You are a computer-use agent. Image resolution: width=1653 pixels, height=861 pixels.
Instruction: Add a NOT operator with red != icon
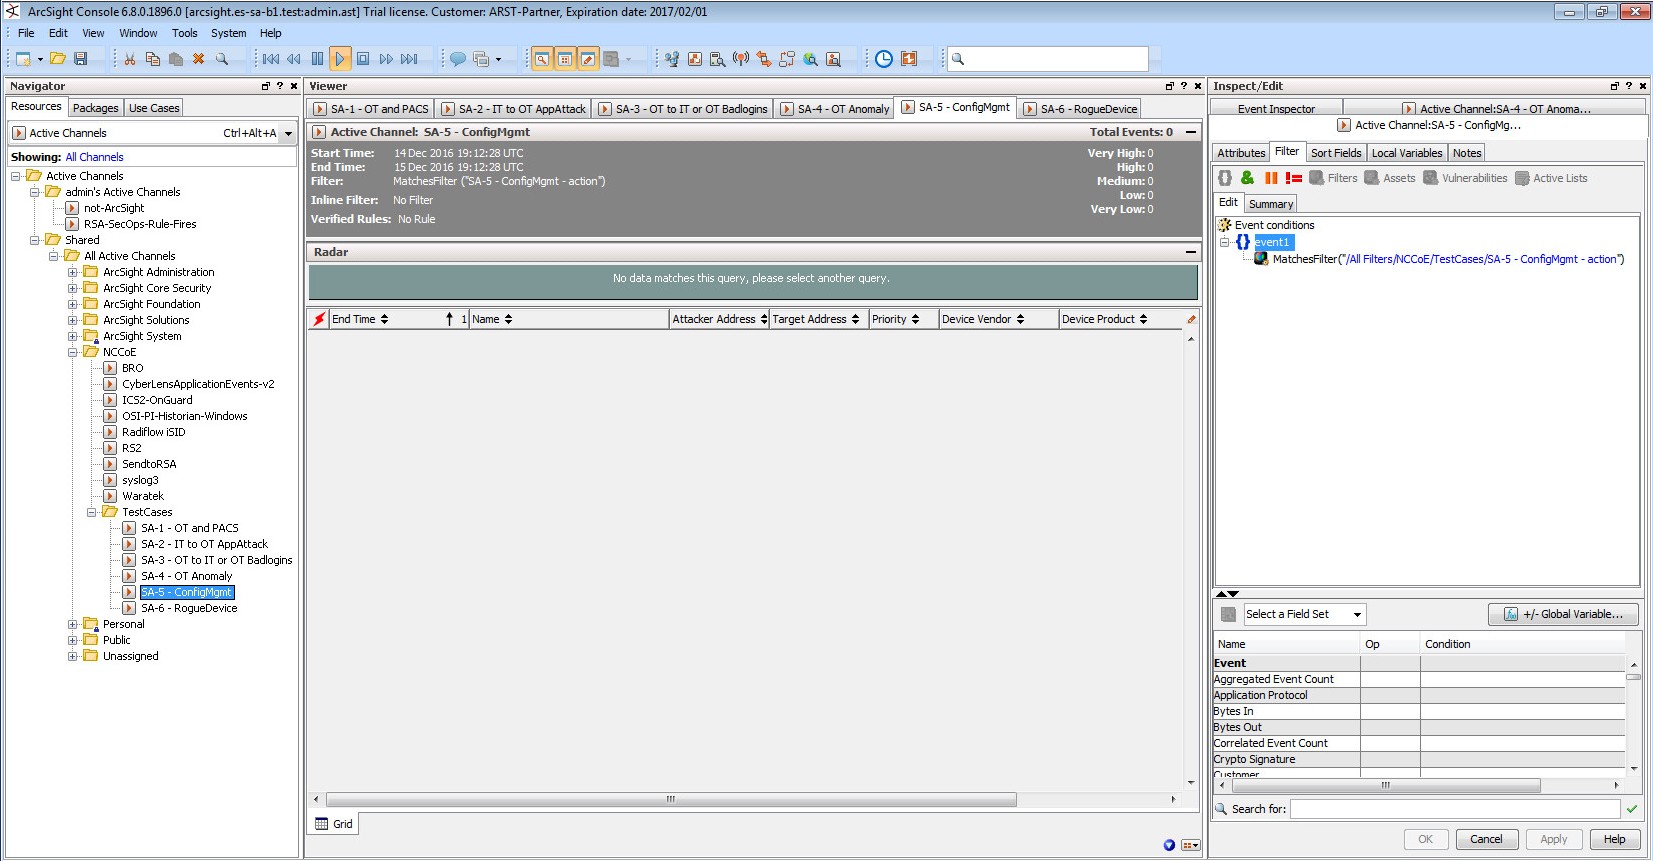[1294, 178]
